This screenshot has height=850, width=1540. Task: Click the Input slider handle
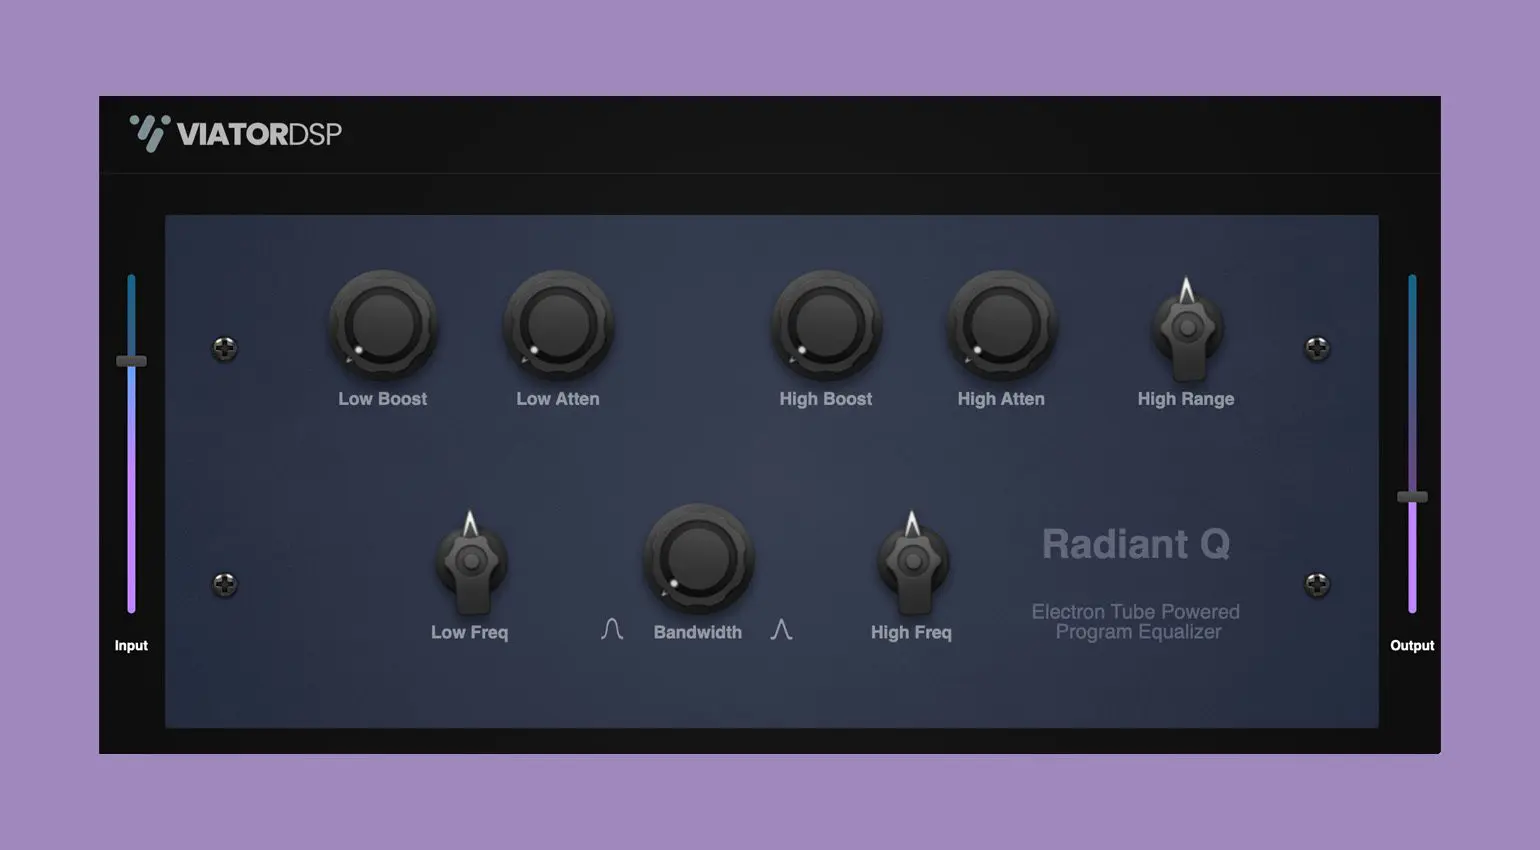(131, 361)
